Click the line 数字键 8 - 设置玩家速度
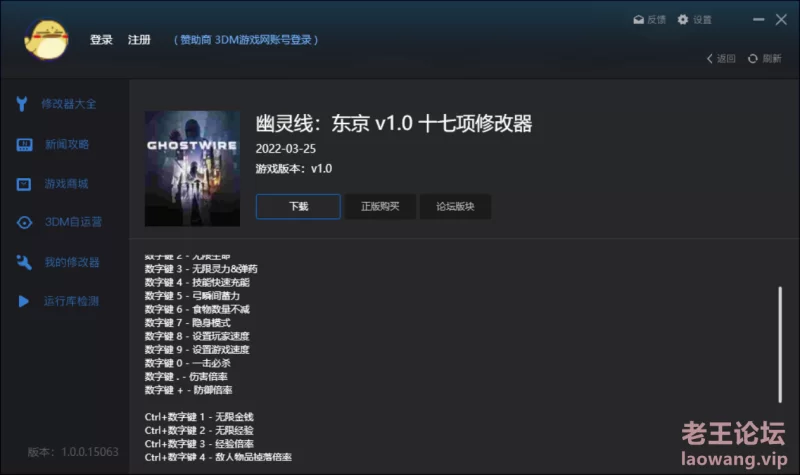 (197, 336)
